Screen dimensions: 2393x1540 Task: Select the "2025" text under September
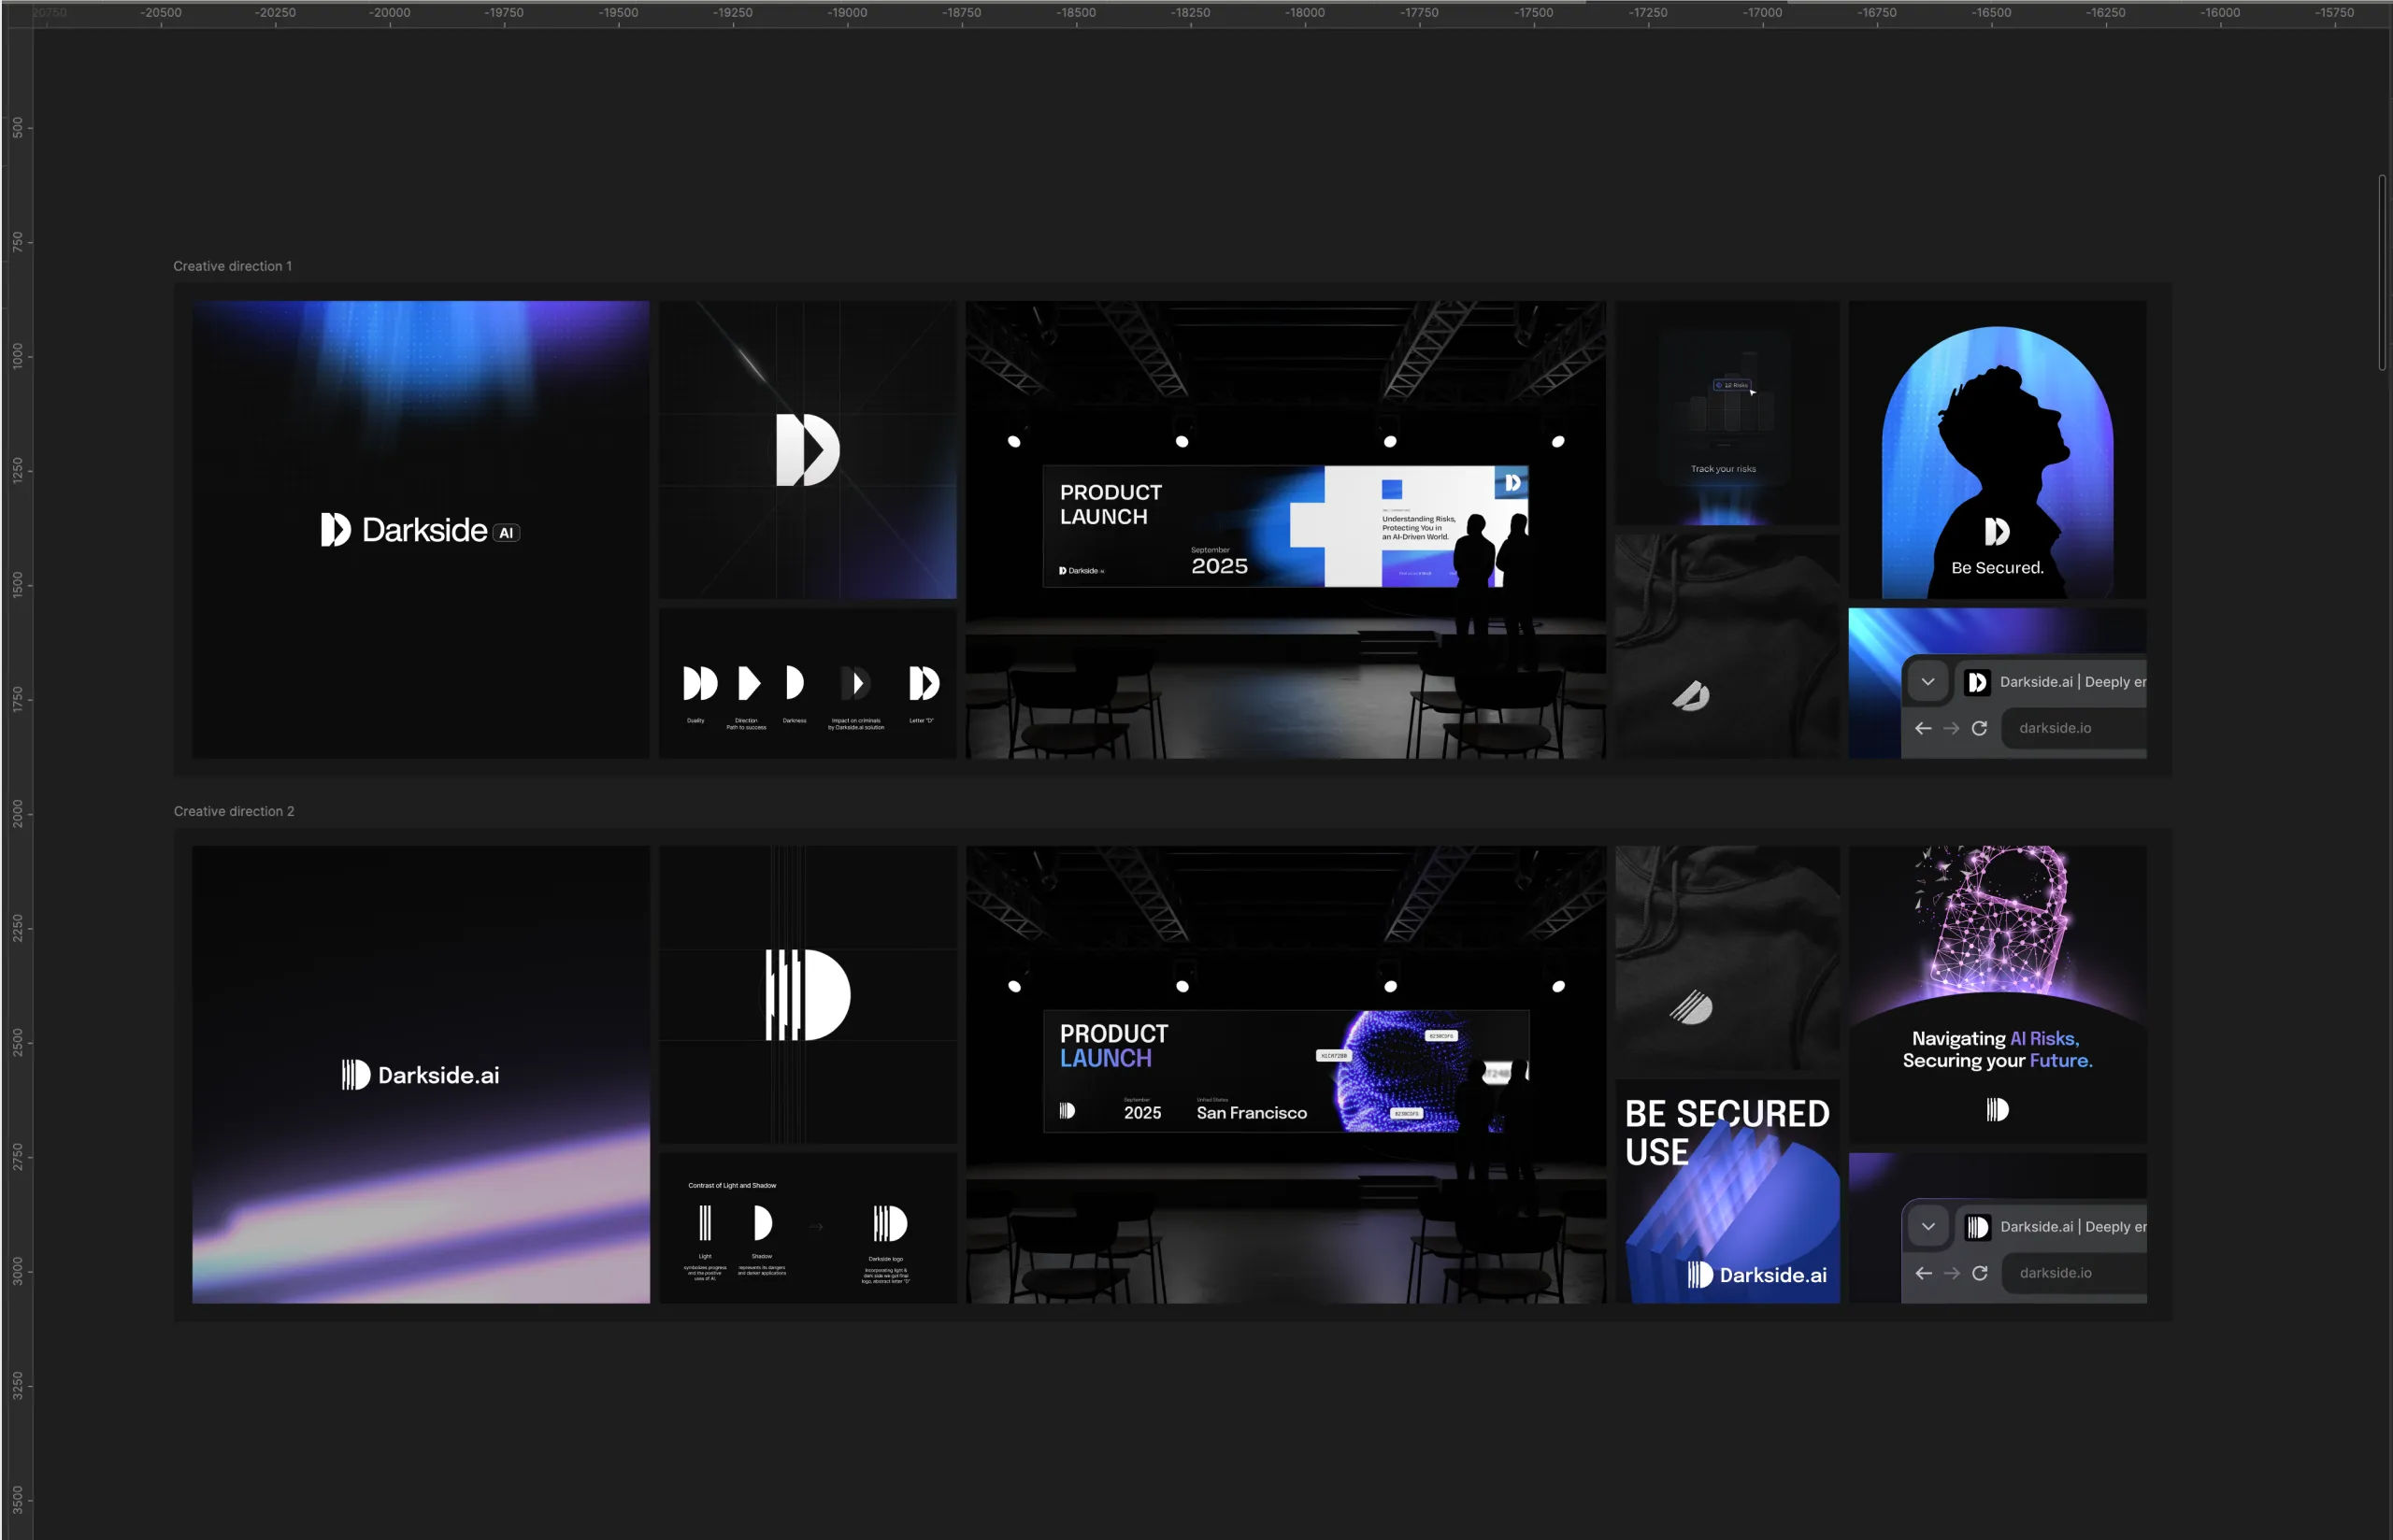[x=1219, y=566]
